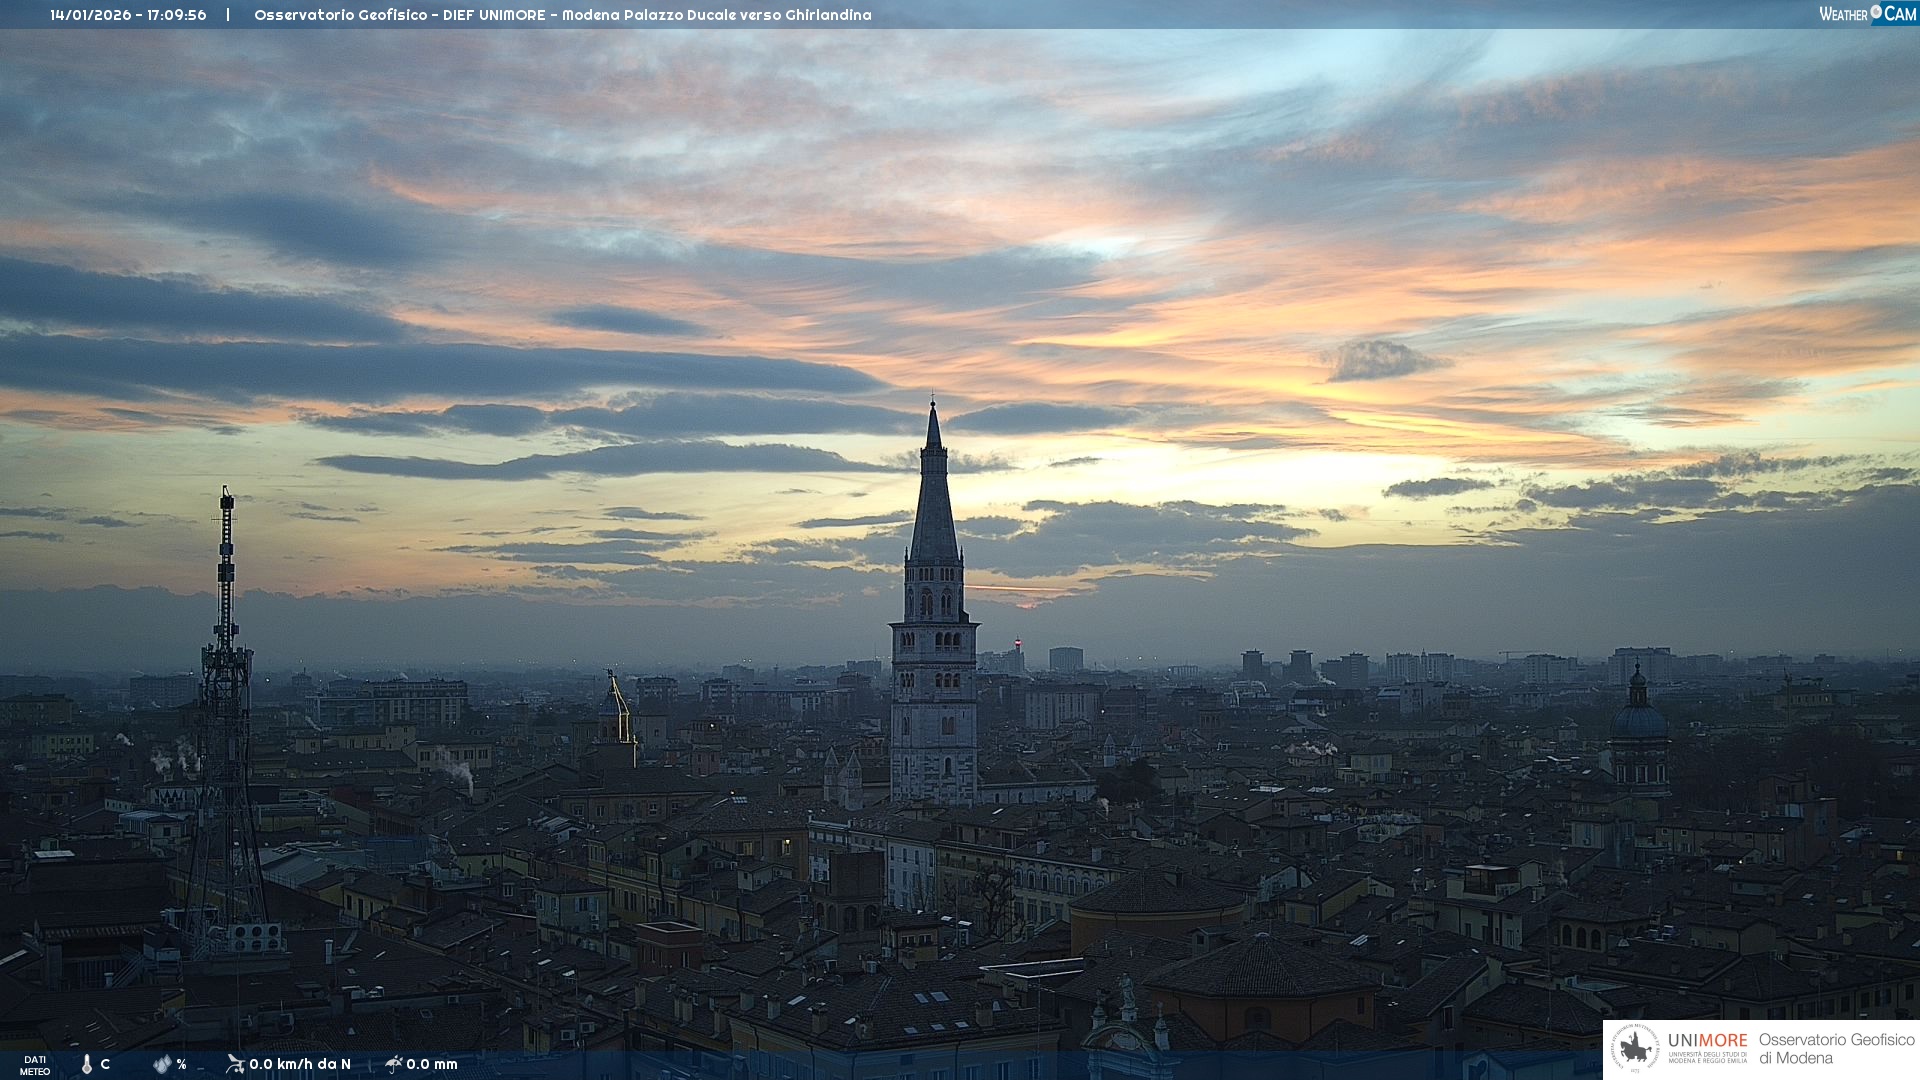Click the 0.0 km/h da N wind reading
The height and width of the screenshot is (1080, 1920).
[x=300, y=1064]
